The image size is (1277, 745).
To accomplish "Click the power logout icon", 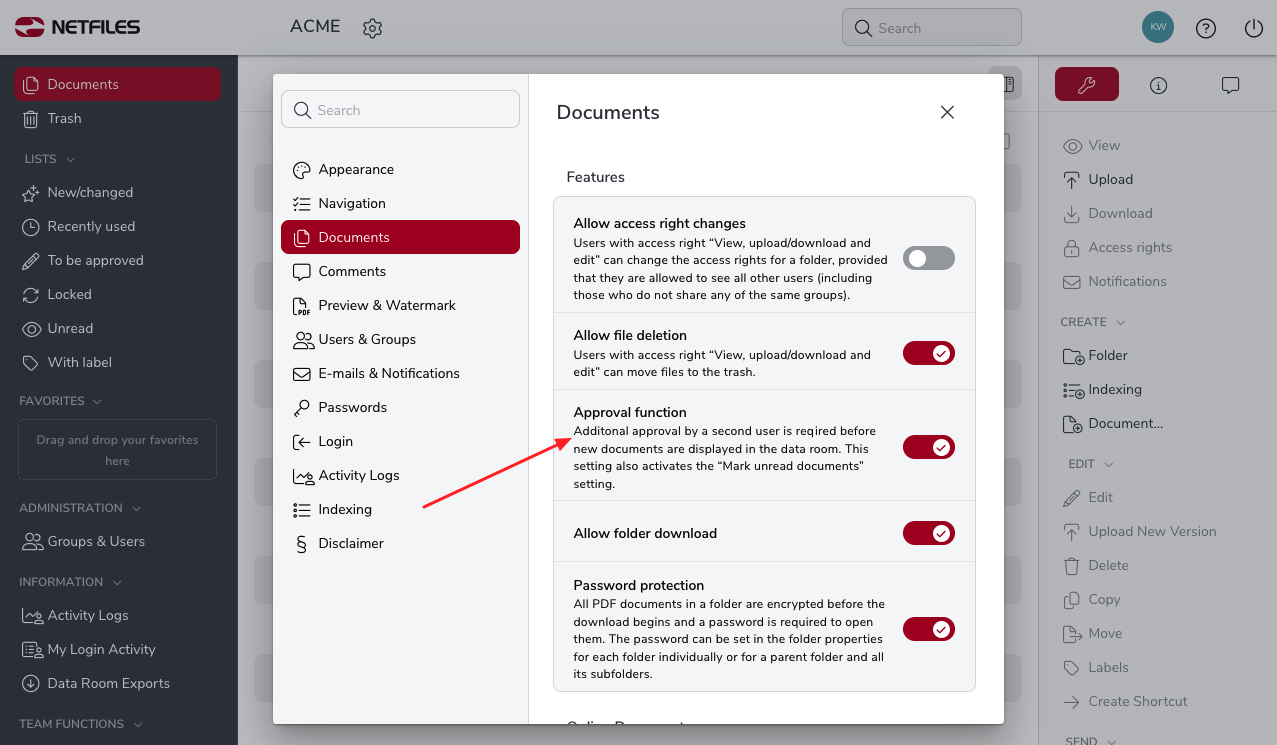I will 1254,29.
